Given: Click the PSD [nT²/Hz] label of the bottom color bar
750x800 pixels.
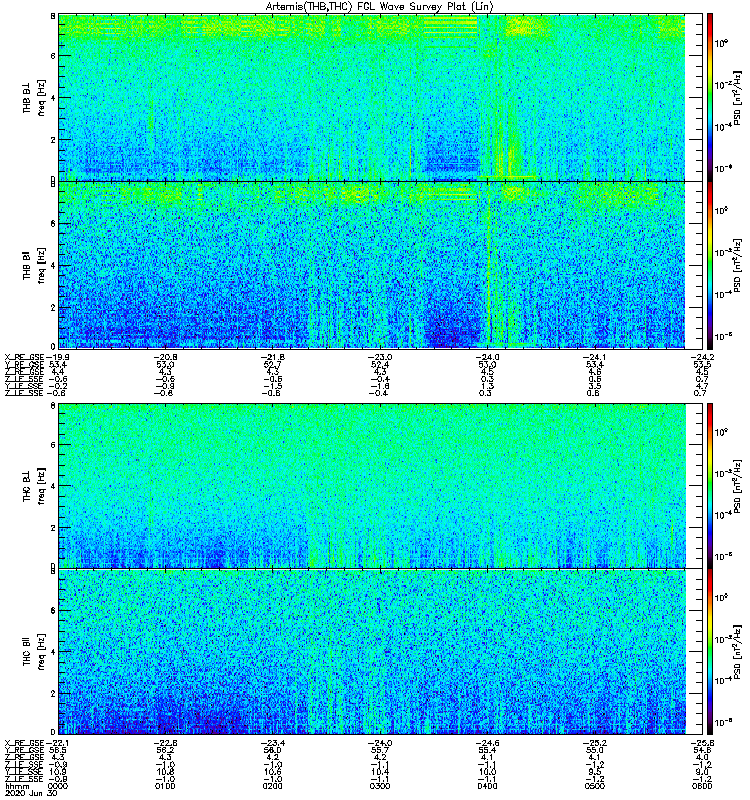Looking at the screenshot, I should tap(737, 652).
